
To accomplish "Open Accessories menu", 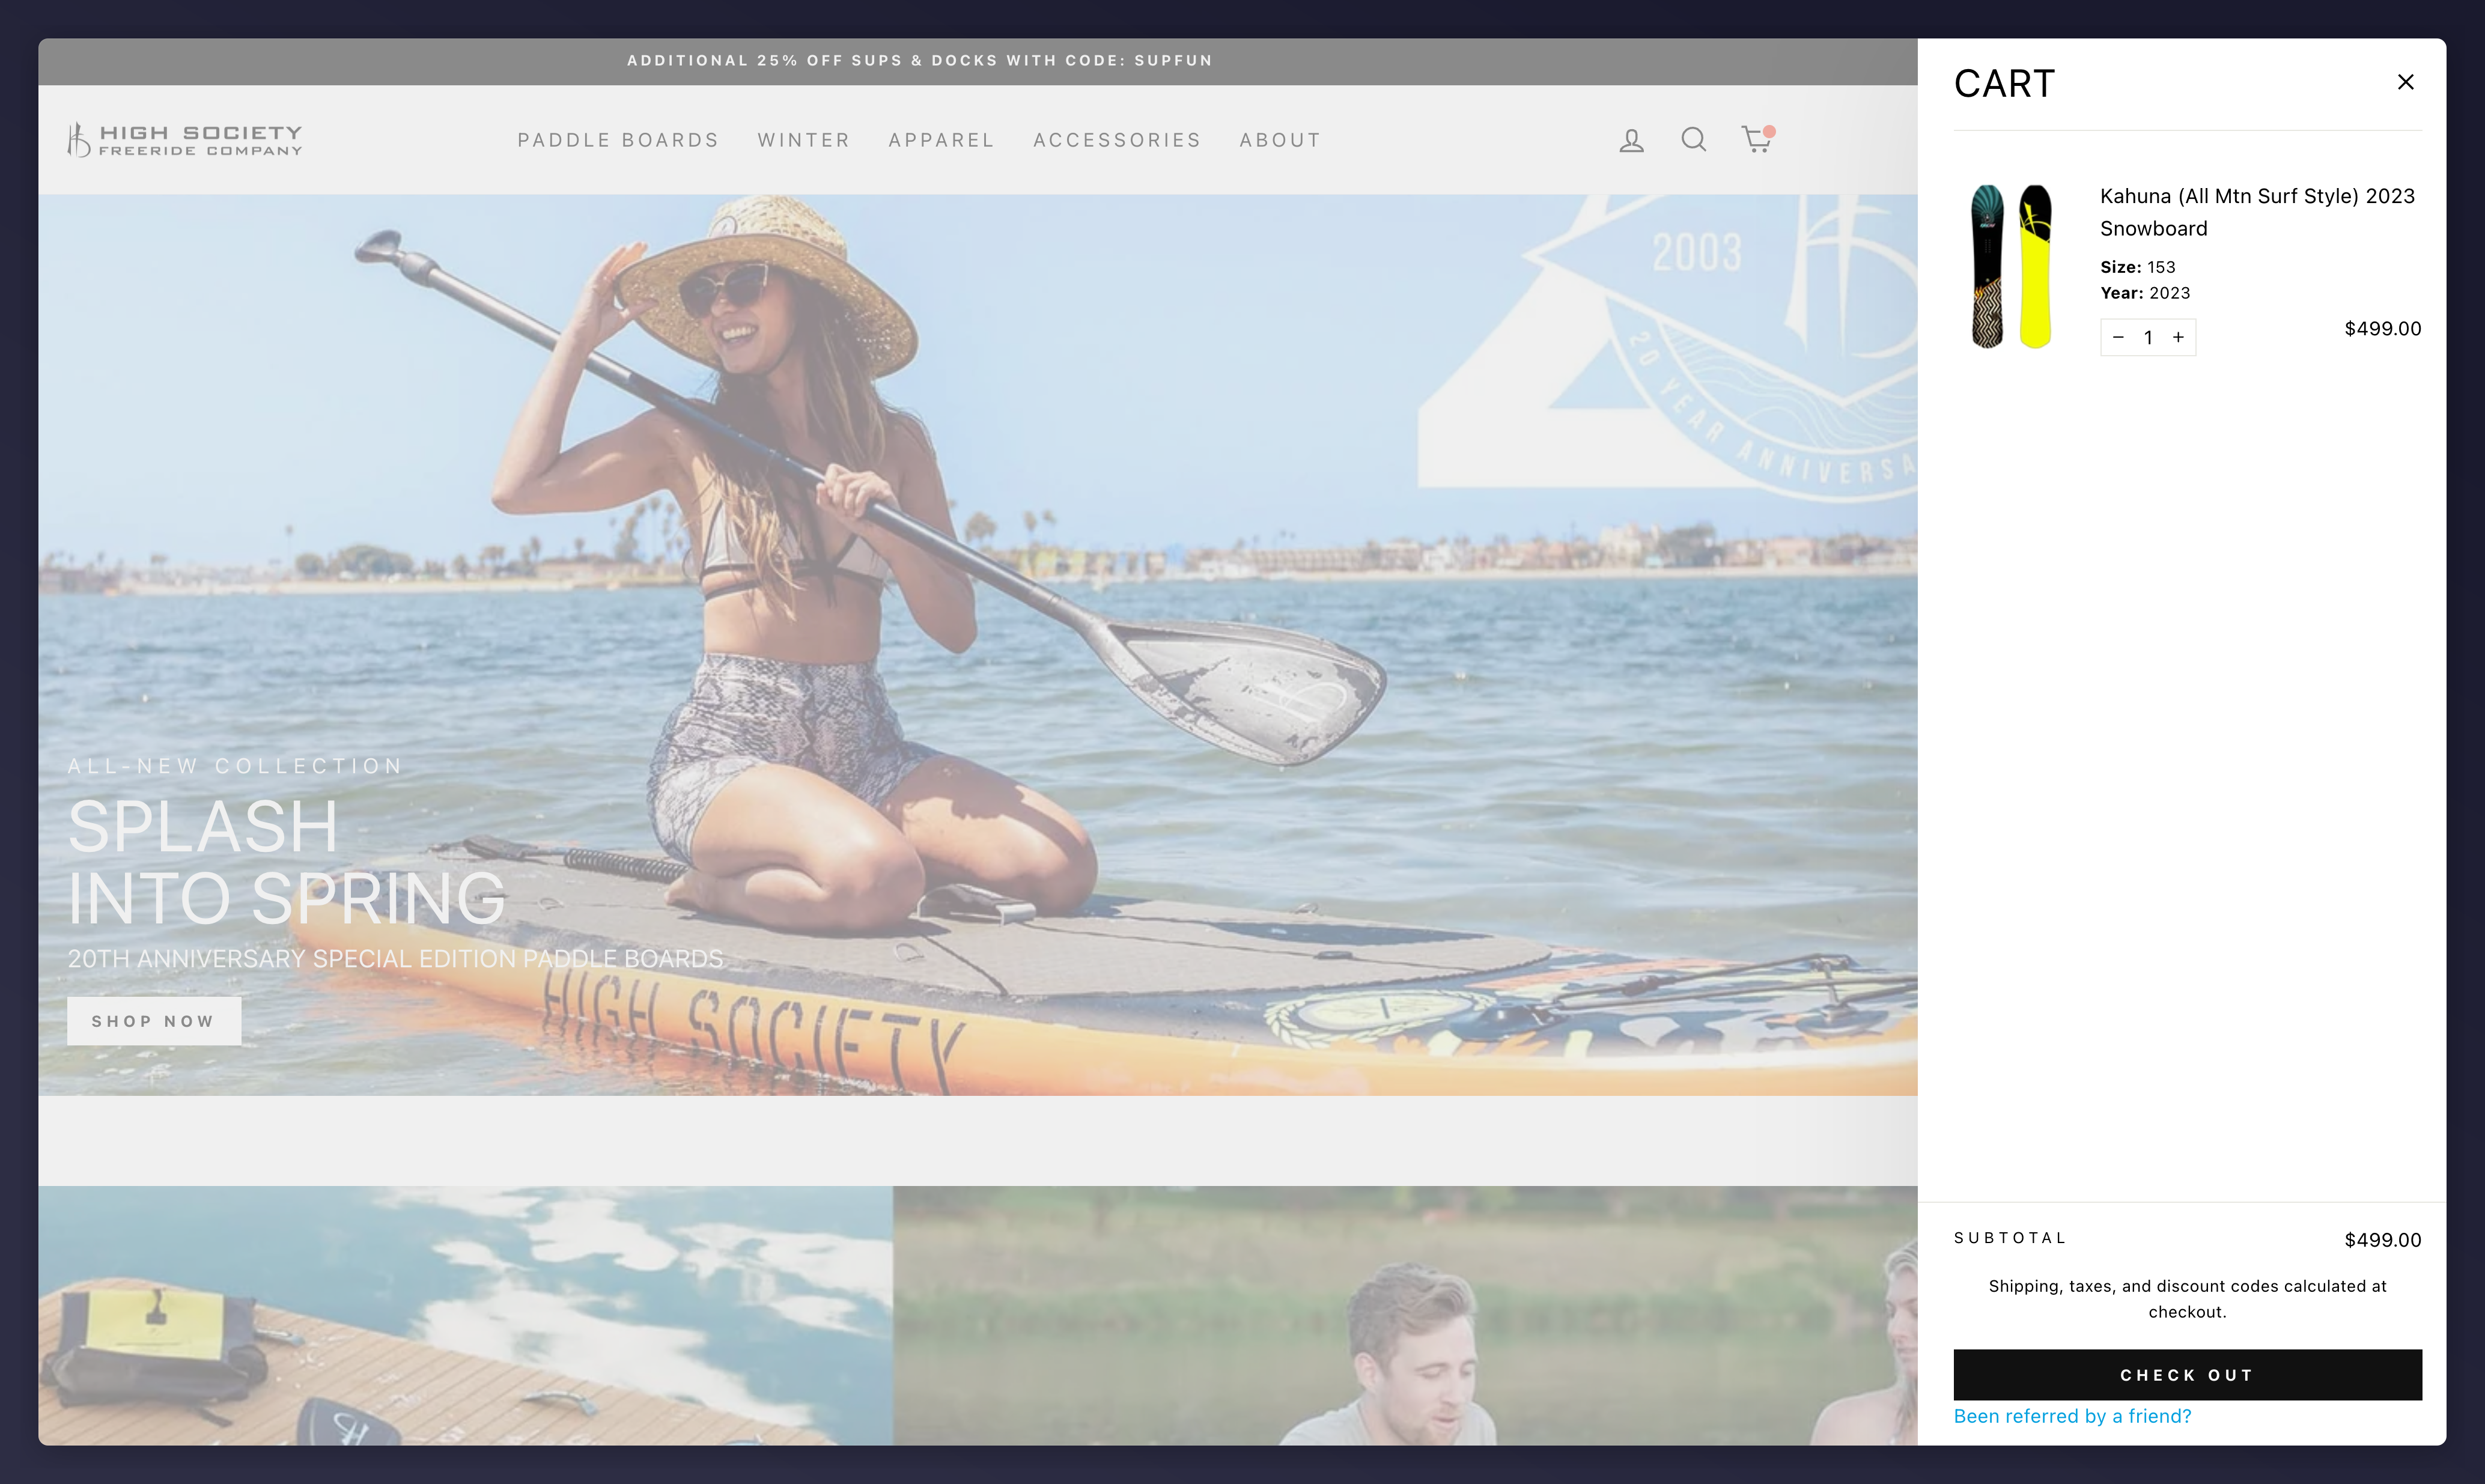I will [x=1116, y=140].
